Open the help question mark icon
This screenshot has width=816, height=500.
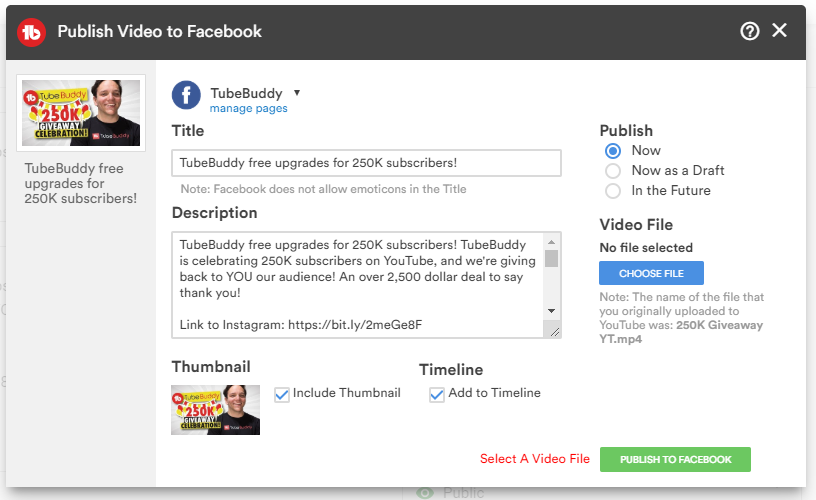[750, 31]
